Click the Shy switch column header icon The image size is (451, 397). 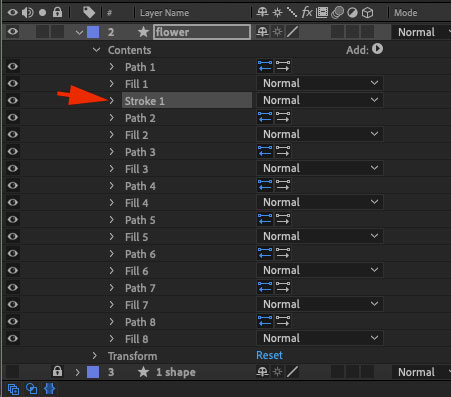(262, 13)
